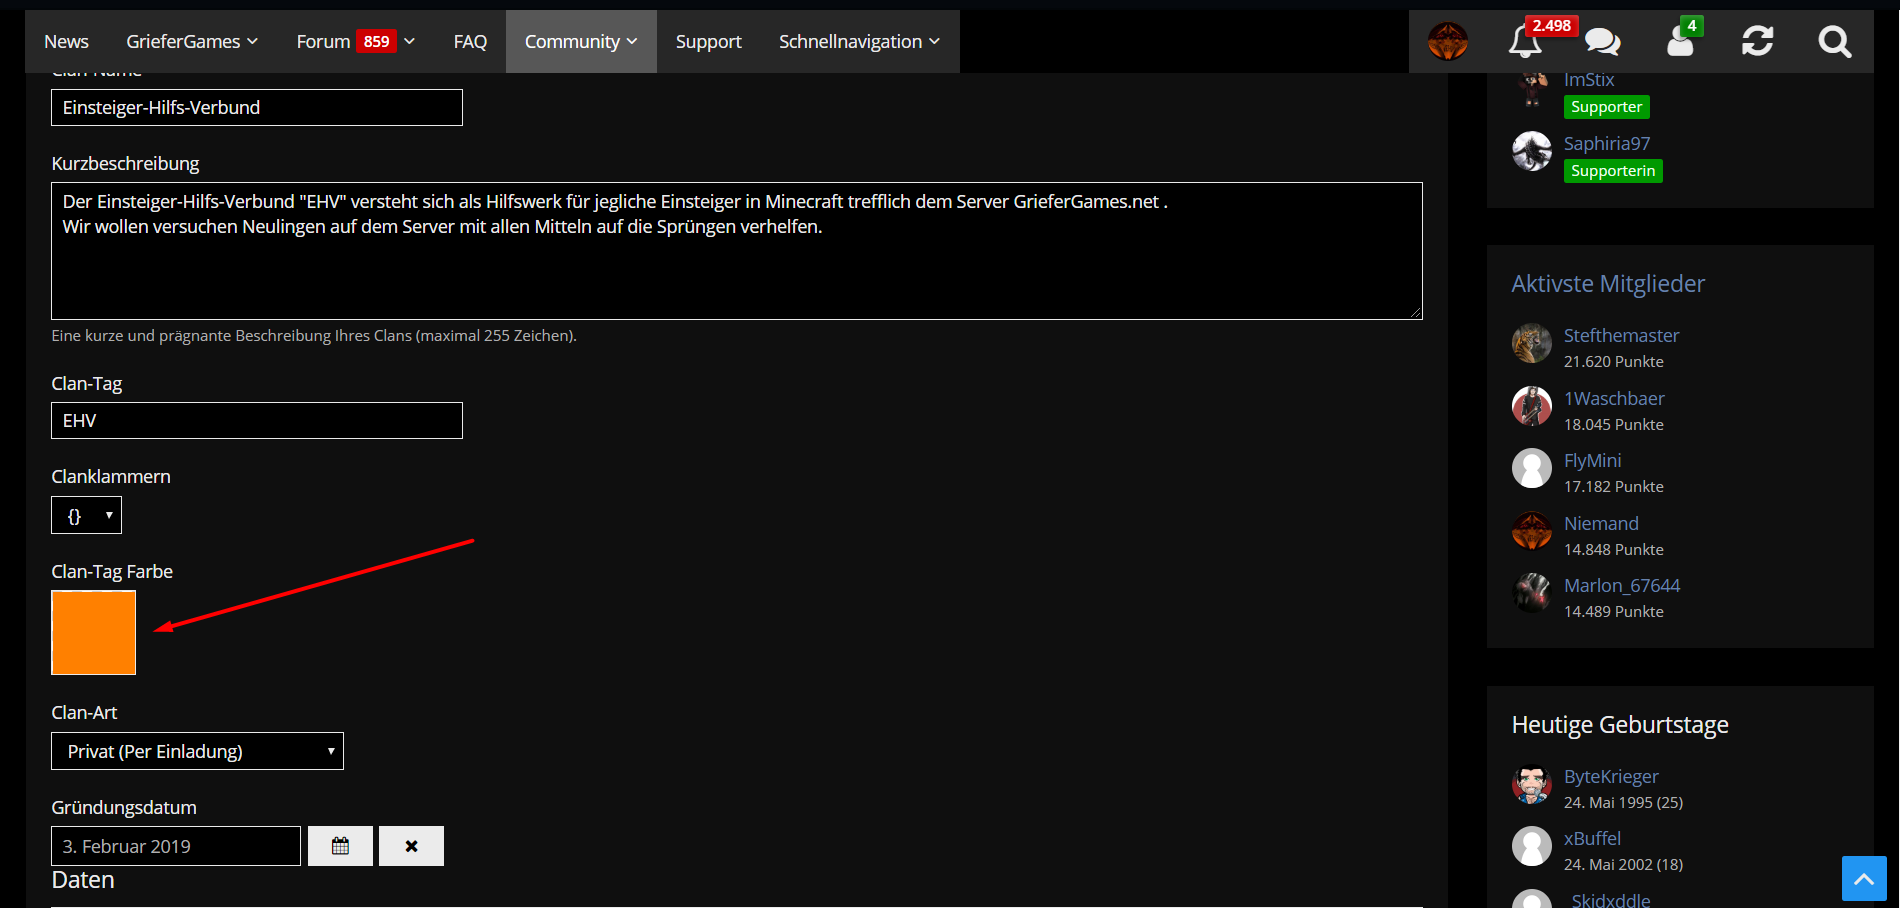Open the search magnifier icon
This screenshot has height=908, width=1900.
point(1835,42)
